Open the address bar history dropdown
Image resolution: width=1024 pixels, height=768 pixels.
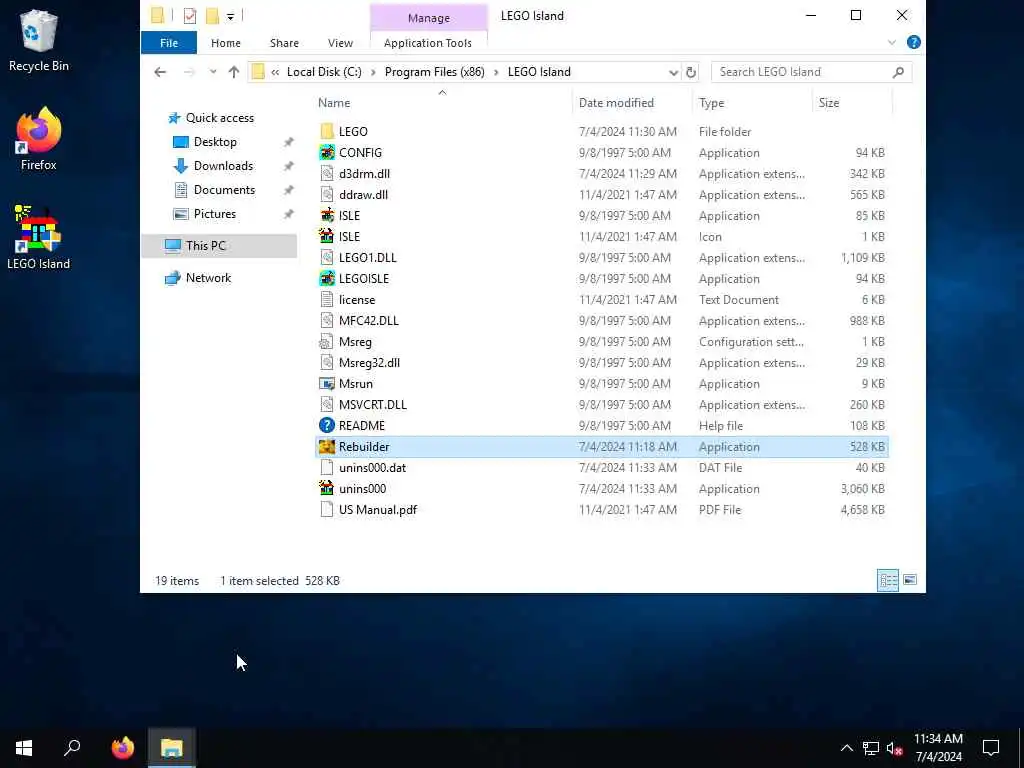(x=673, y=72)
